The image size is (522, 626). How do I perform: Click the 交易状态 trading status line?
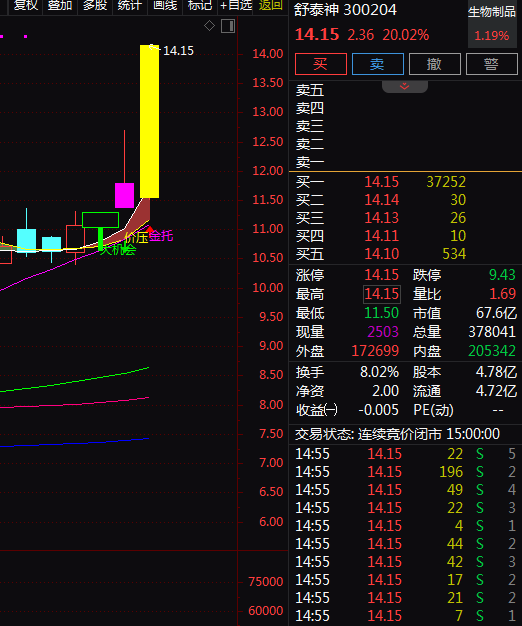(x=397, y=434)
